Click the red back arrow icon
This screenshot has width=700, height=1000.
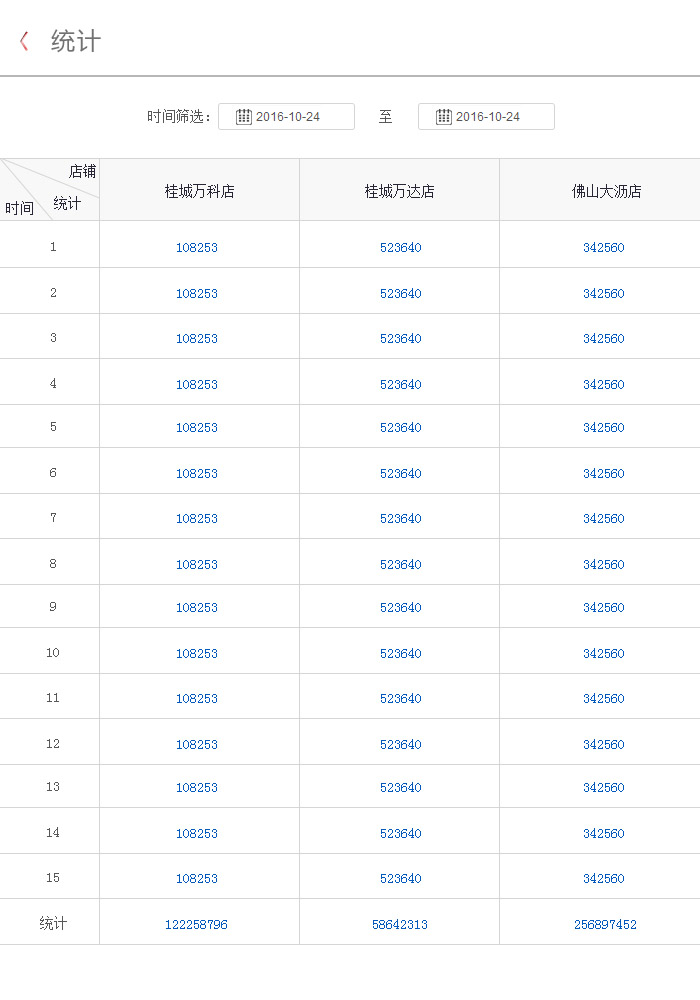[24, 41]
